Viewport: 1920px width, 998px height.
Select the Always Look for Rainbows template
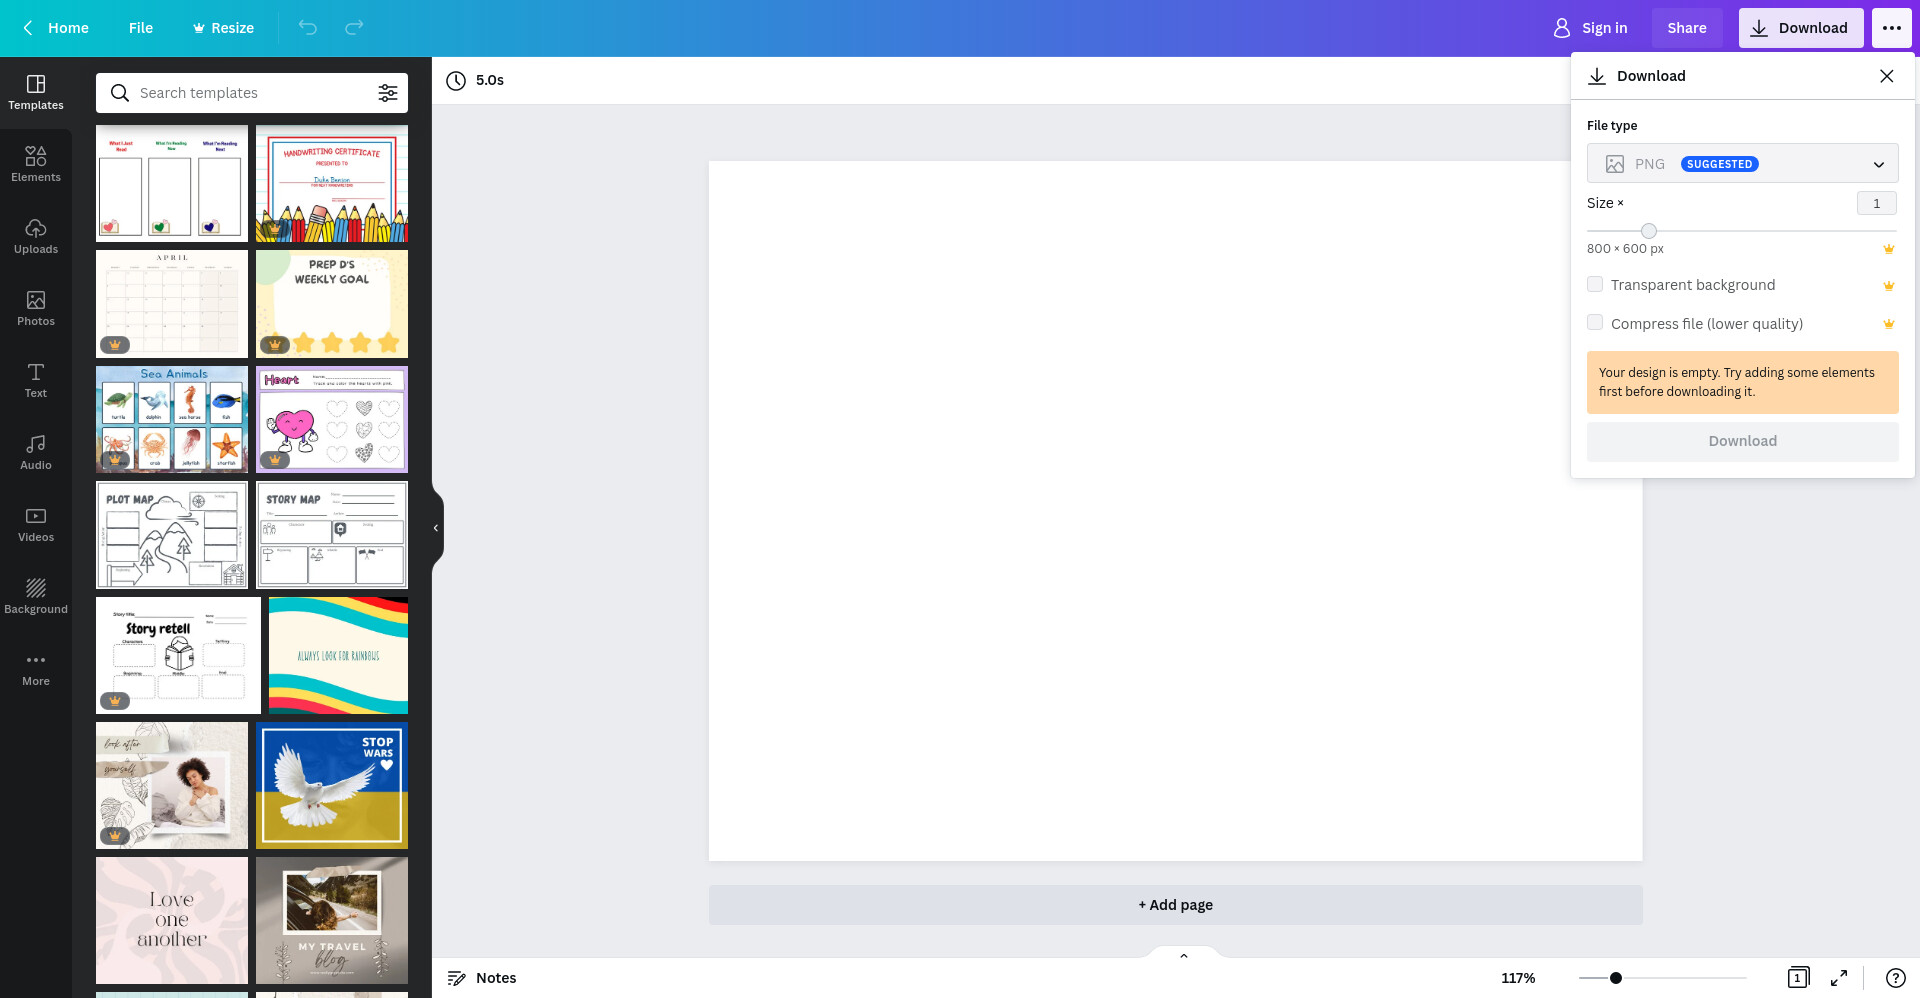(x=338, y=655)
